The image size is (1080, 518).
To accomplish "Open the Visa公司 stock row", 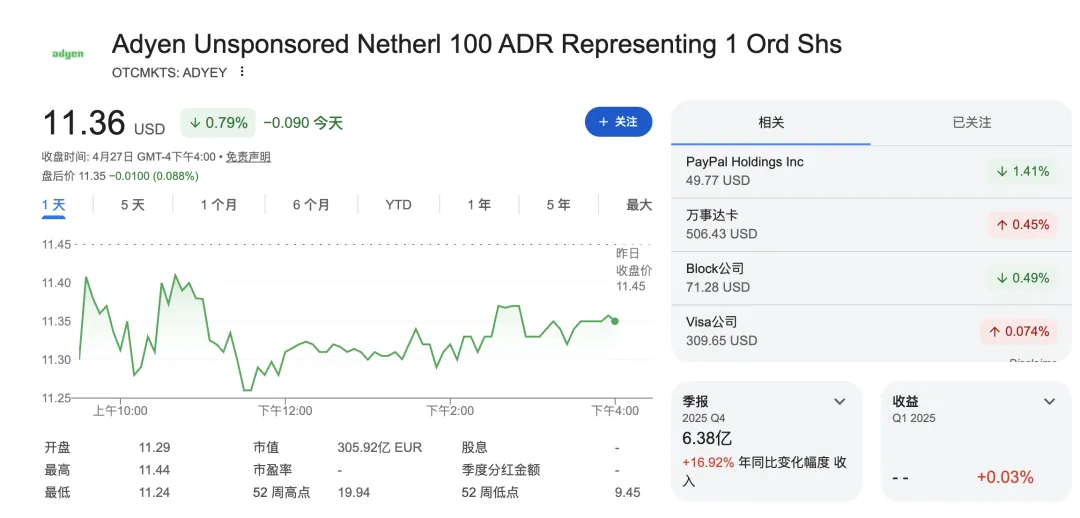I will click(x=871, y=331).
